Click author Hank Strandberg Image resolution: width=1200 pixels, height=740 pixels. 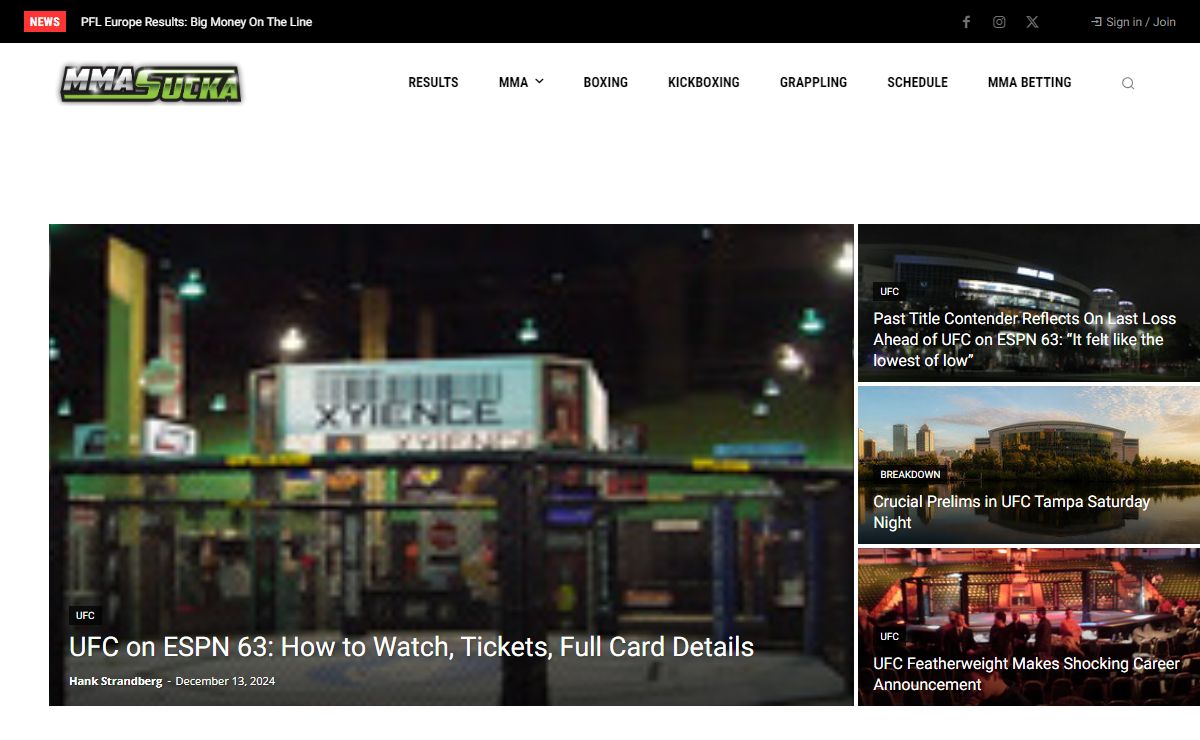coord(115,681)
